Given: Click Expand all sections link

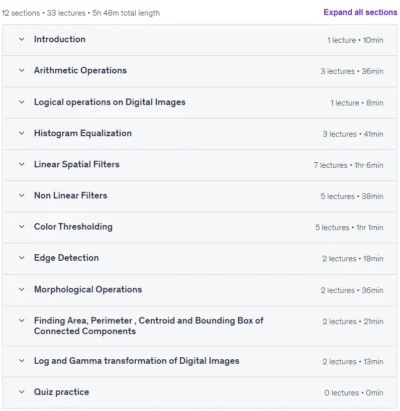Looking at the screenshot, I should click(x=360, y=12).
